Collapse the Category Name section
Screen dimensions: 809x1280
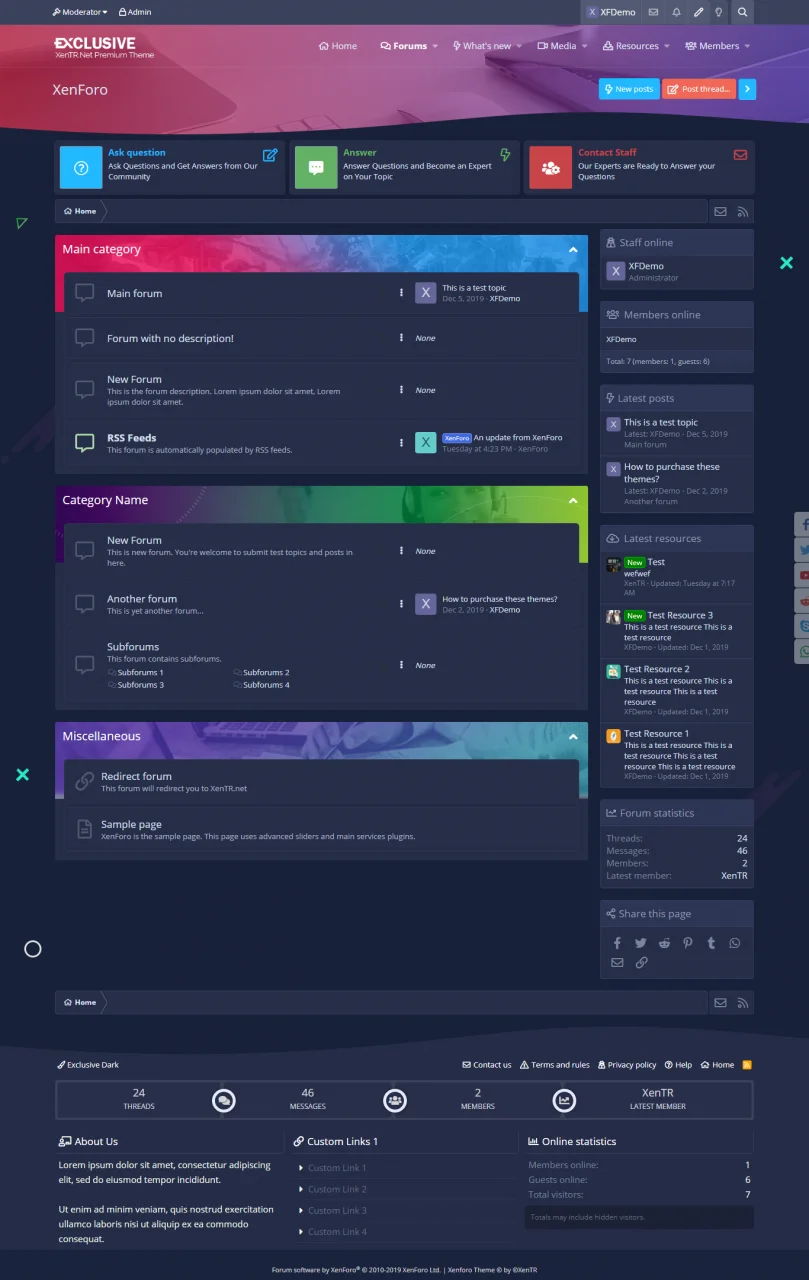tap(573, 501)
